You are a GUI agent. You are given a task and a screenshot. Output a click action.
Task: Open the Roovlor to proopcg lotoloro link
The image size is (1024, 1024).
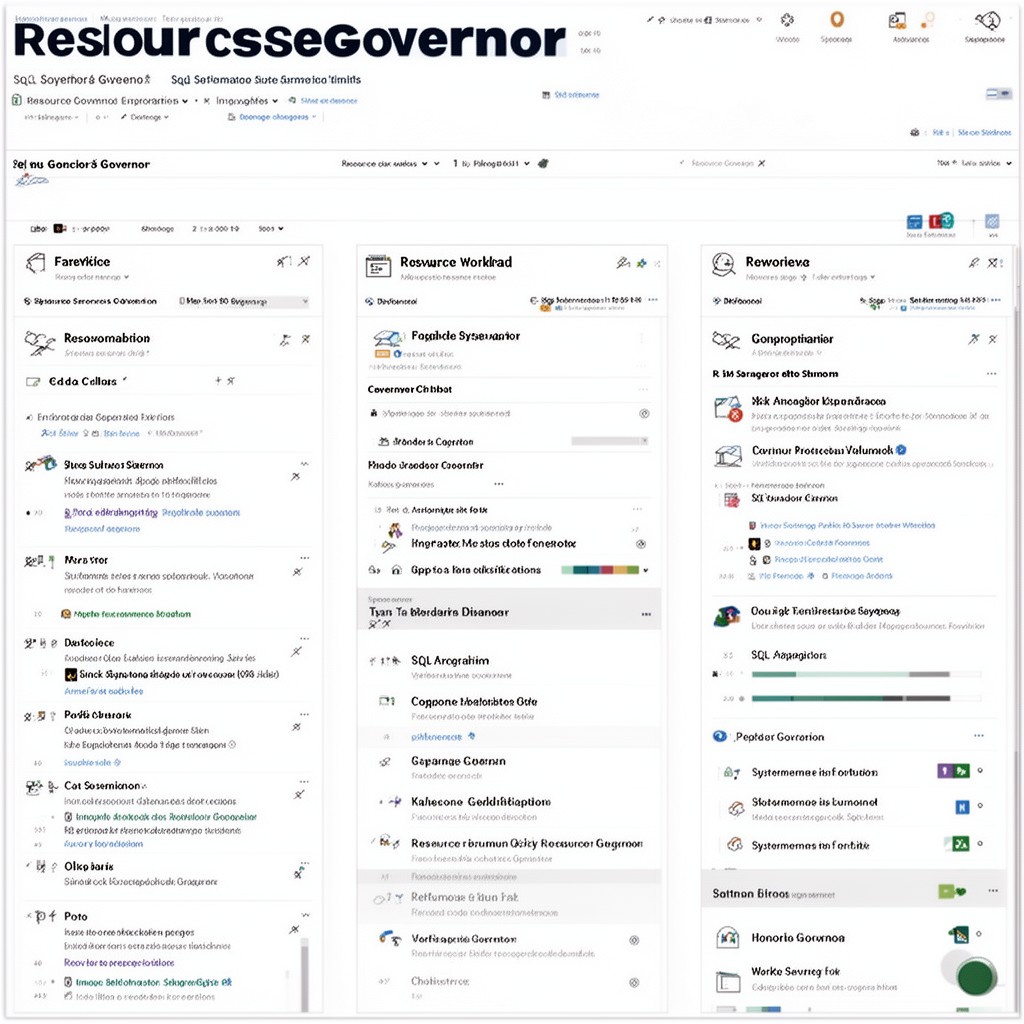[x=119, y=963]
